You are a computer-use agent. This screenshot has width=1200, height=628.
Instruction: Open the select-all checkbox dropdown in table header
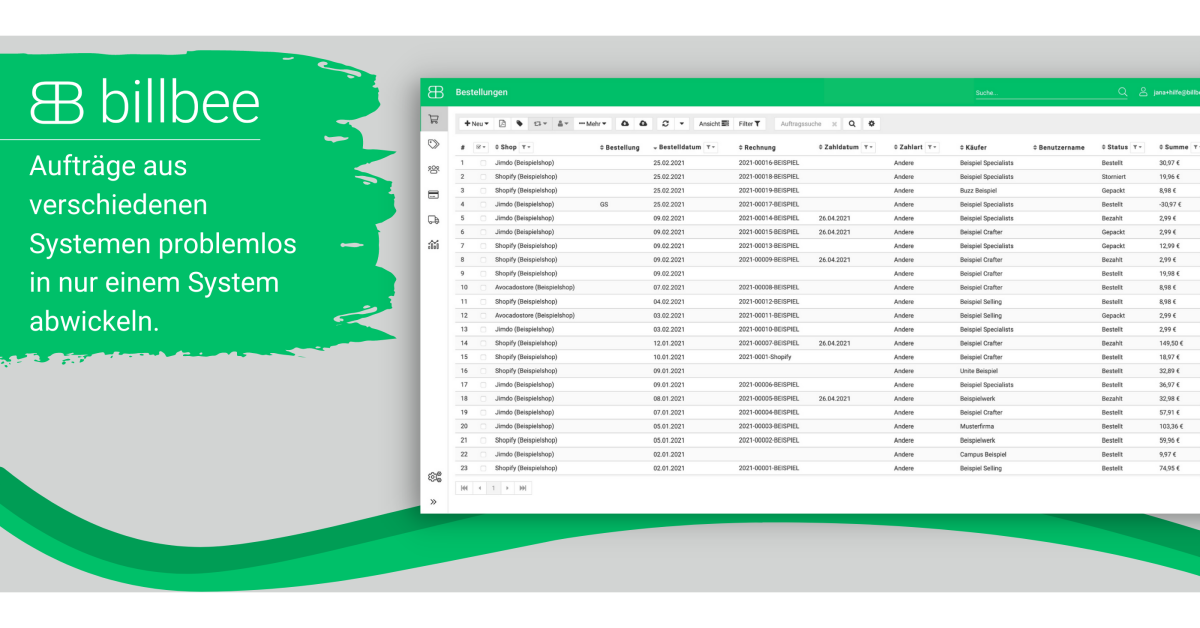pos(481,147)
